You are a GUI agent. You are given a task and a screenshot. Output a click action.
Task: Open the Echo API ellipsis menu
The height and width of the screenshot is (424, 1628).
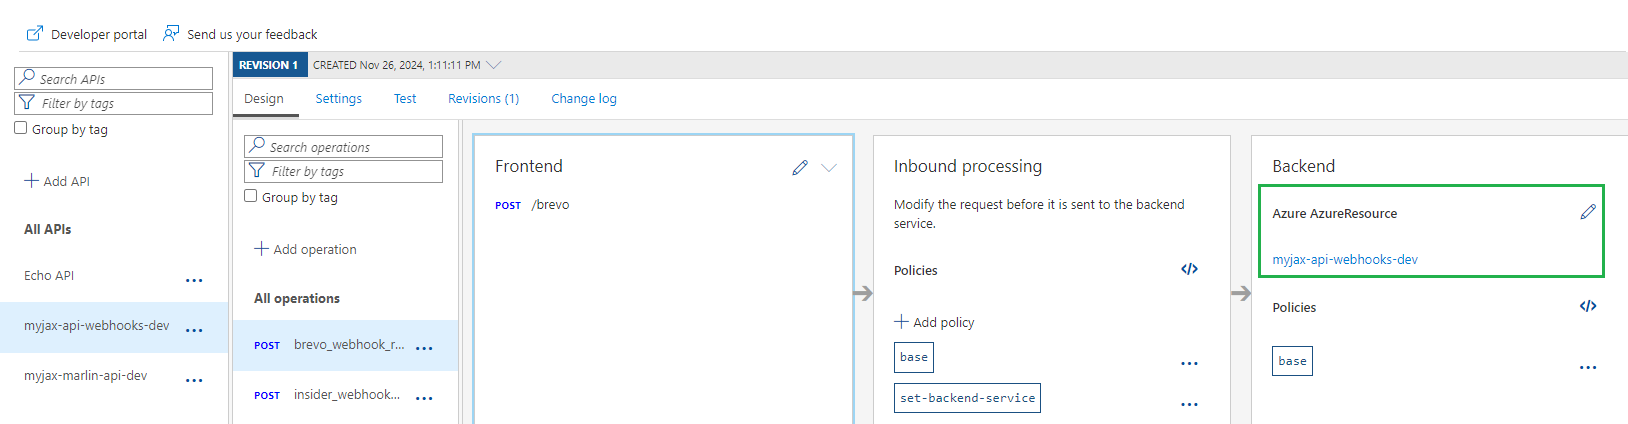click(194, 281)
